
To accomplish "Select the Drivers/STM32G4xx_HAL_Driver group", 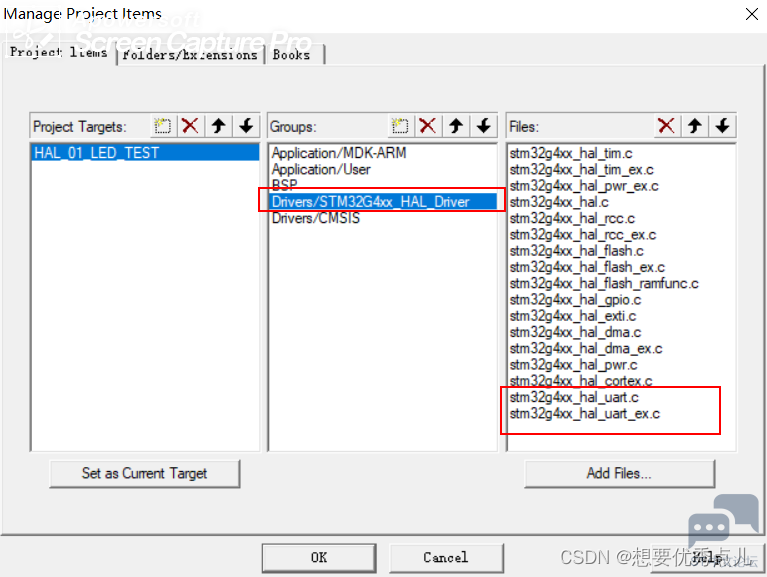I will coord(383,201).
